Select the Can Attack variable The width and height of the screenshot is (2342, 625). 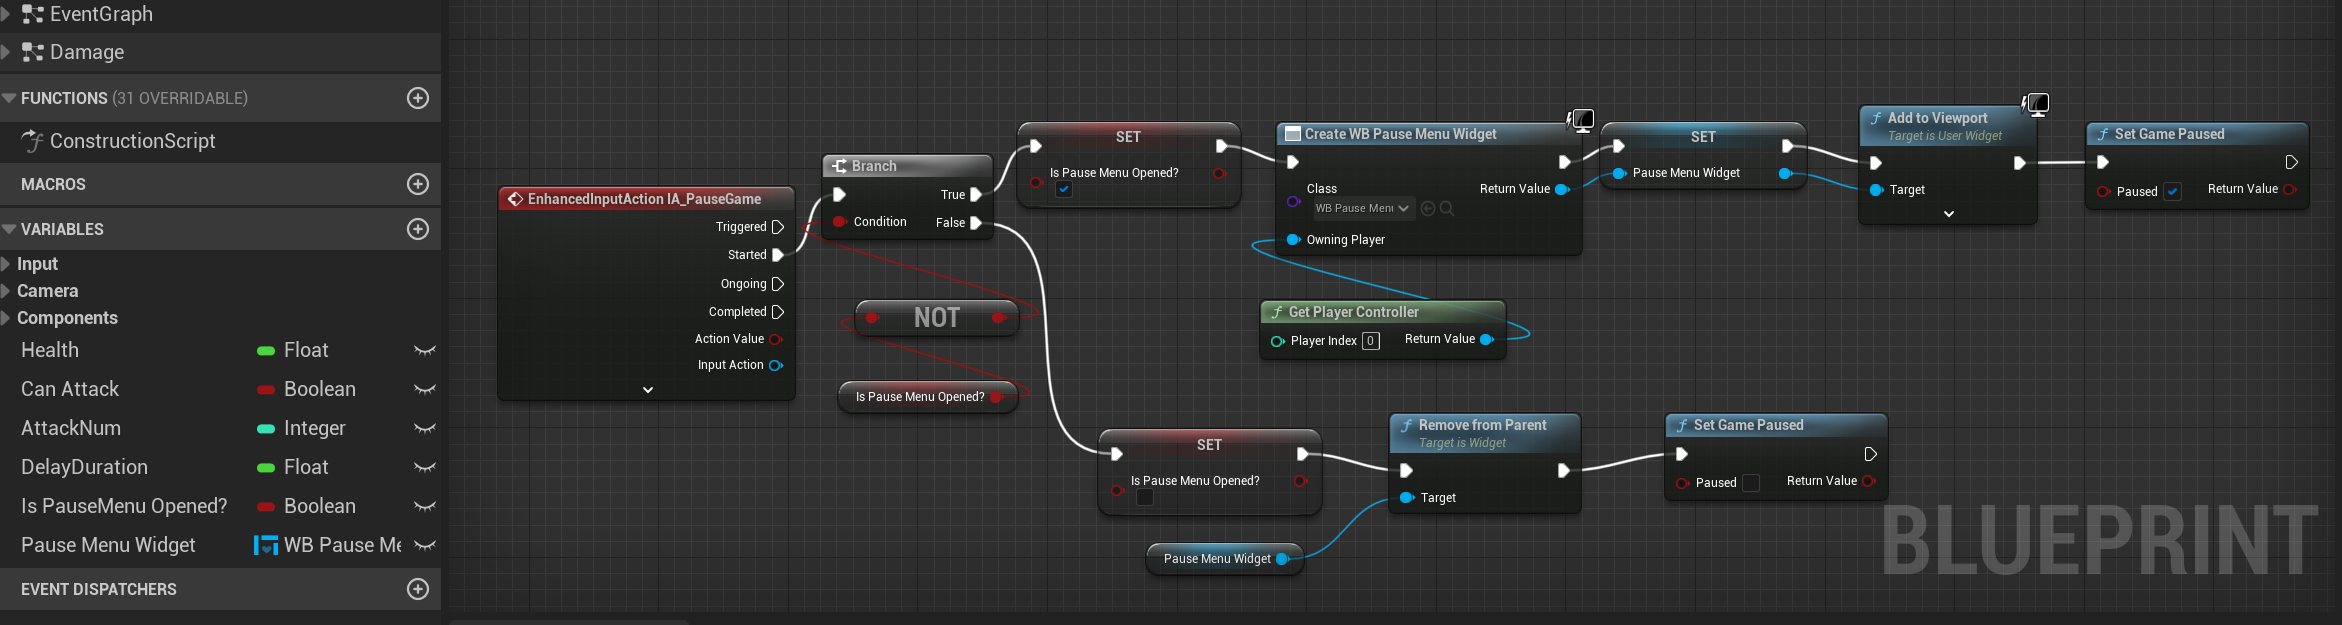click(x=70, y=389)
